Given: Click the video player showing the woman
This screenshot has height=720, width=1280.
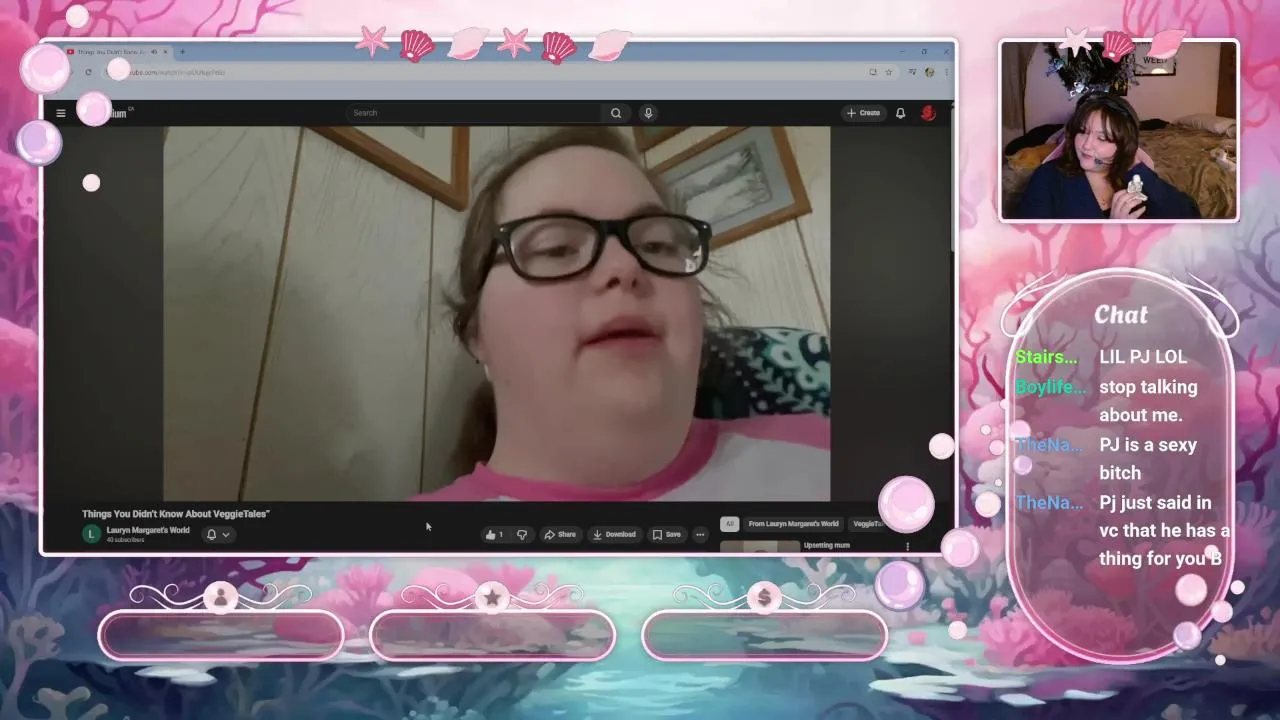Looking at the screenshot, I should point(497,313).
